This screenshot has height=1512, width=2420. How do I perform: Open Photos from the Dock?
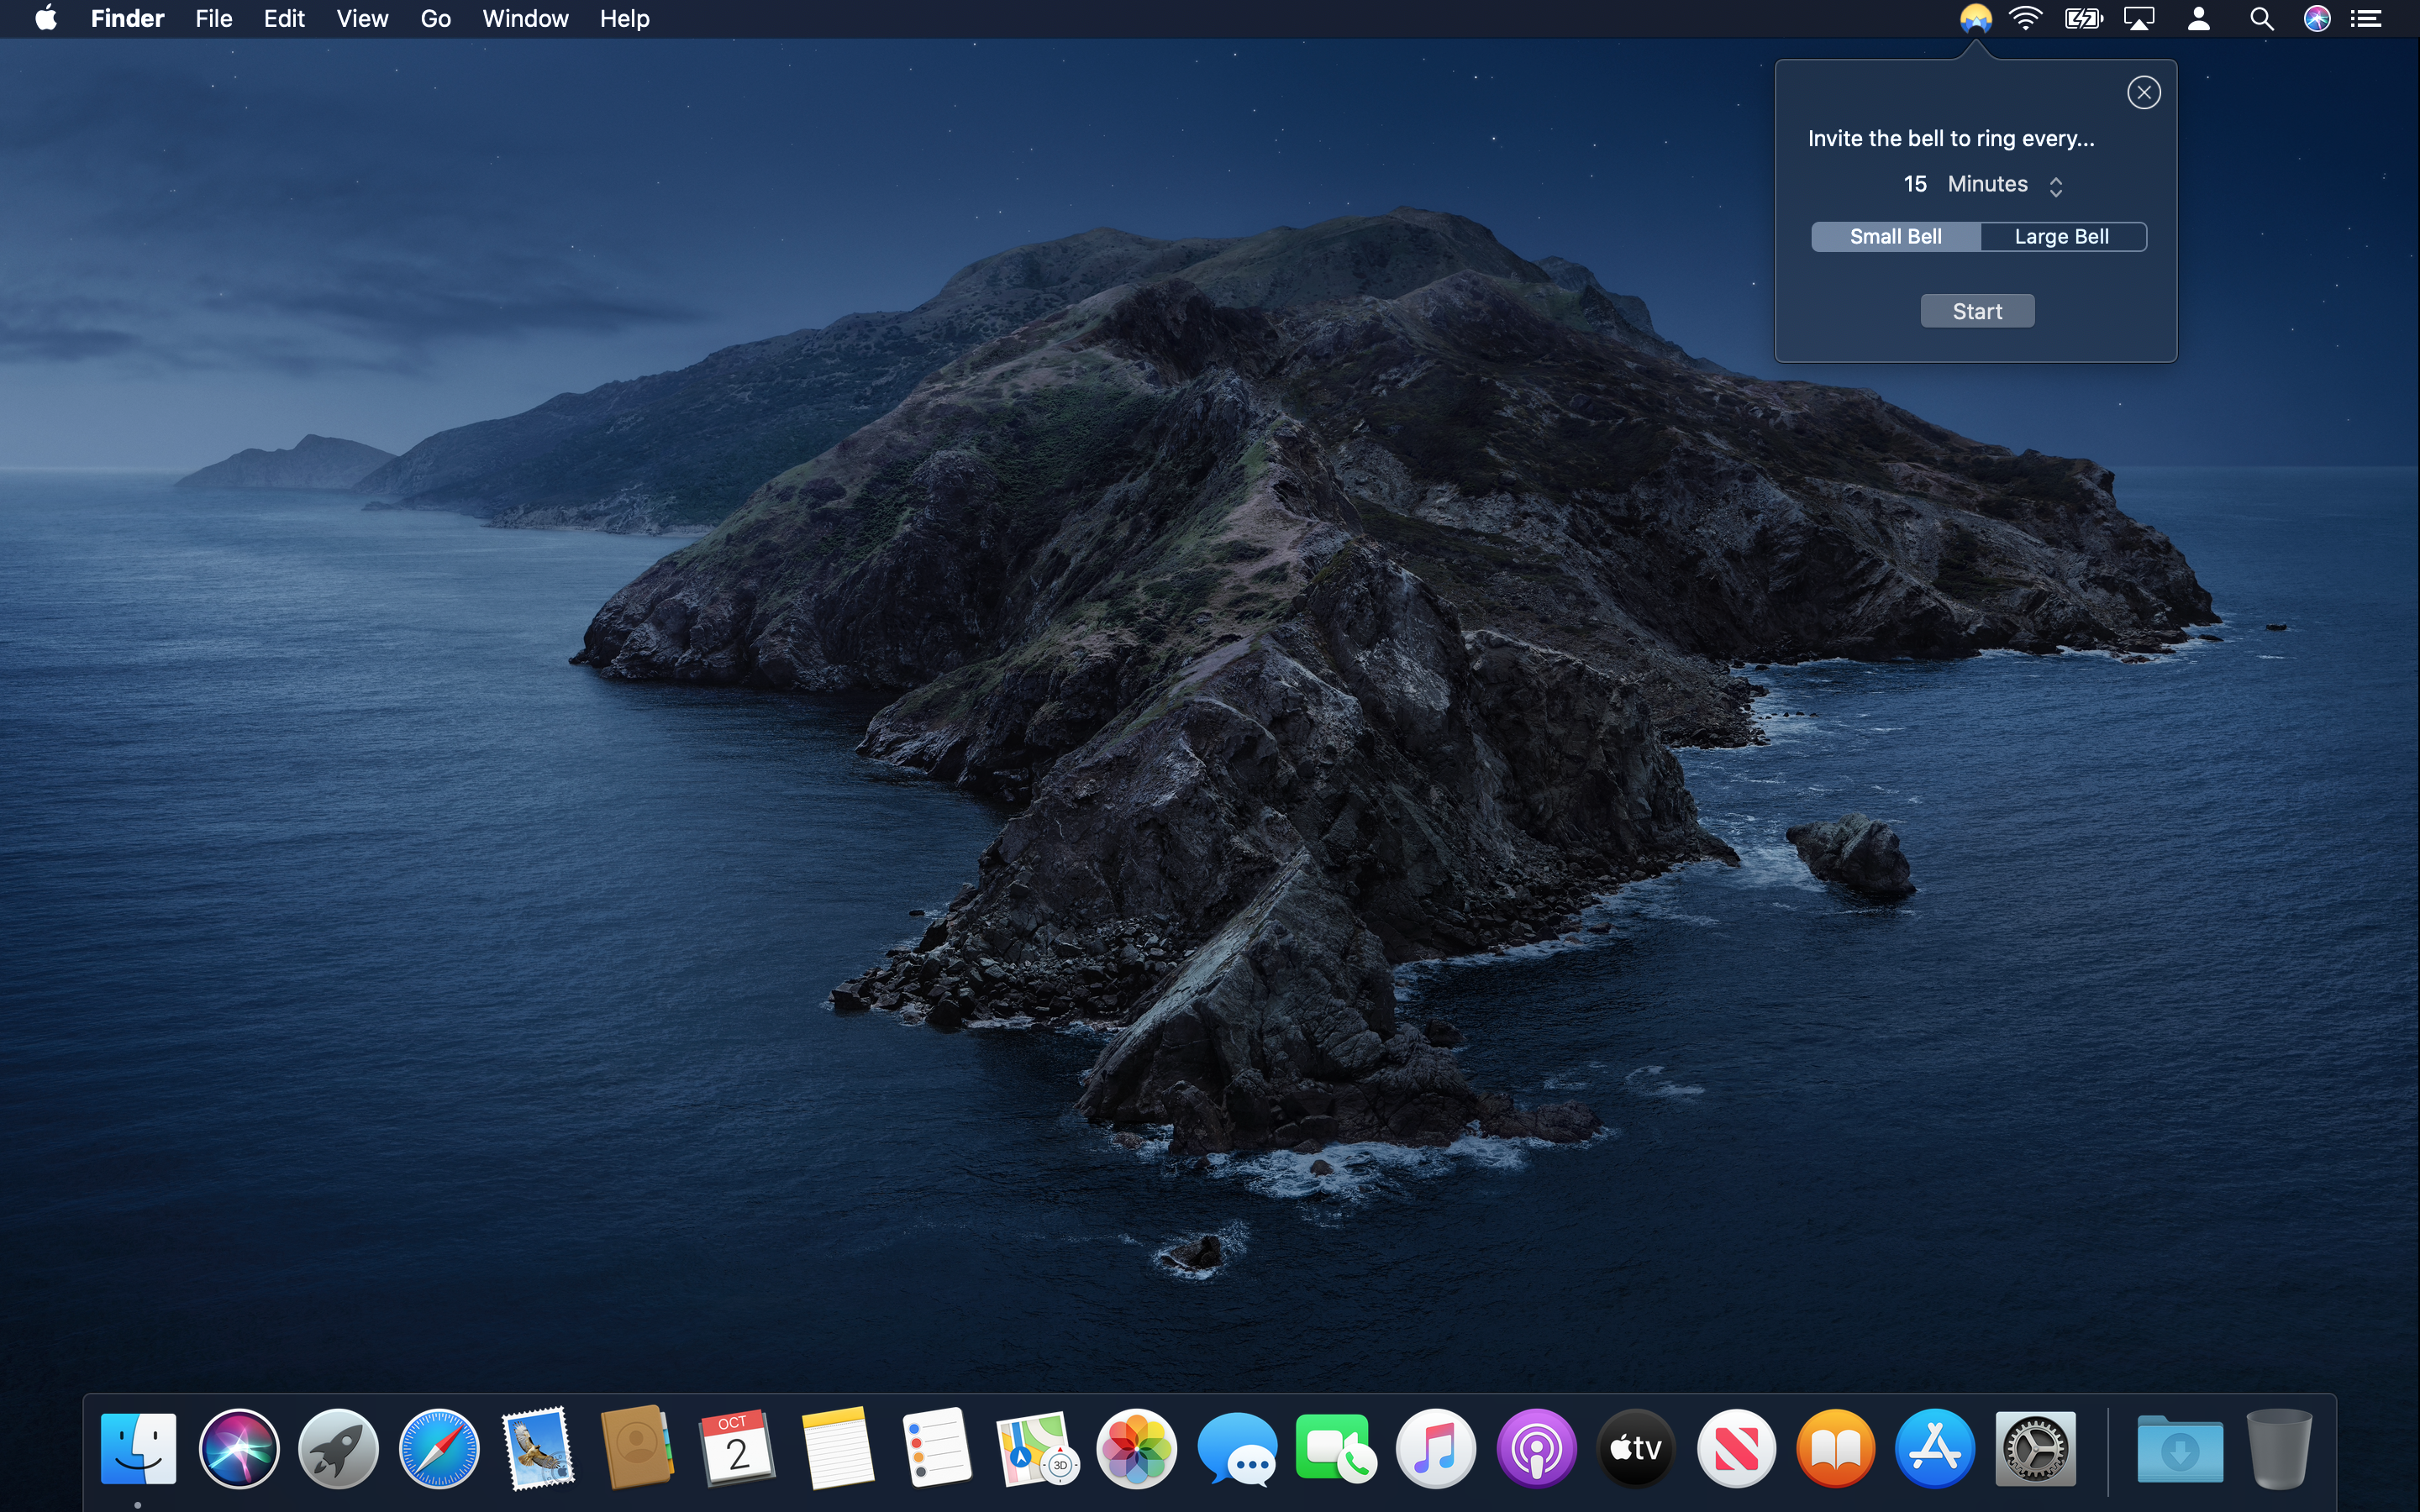click(x=1137, y=1447)
